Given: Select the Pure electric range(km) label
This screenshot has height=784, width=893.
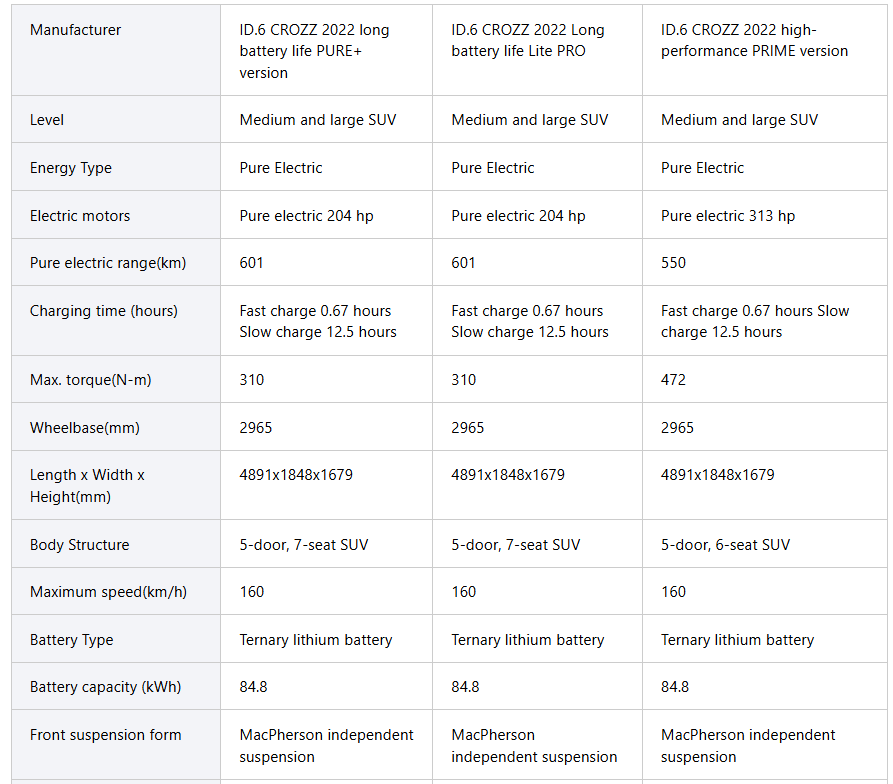Looking at the screenshot, I should point(108,263).
